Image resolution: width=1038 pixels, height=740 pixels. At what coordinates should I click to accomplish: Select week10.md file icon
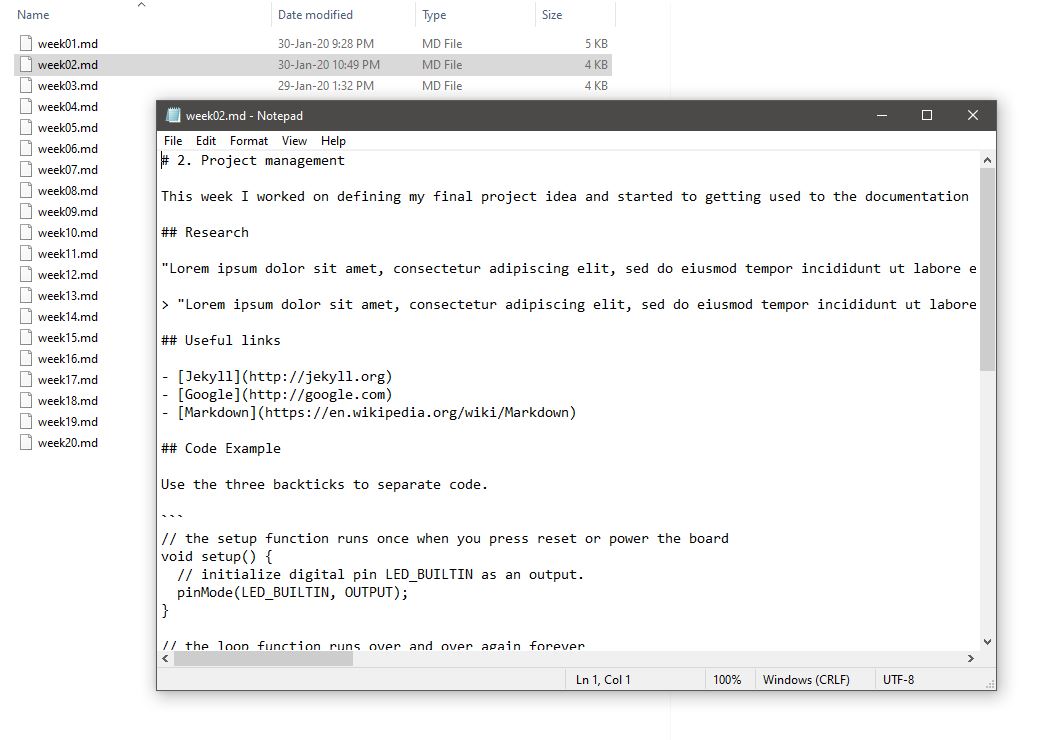pyautogui.click(x=26, y=233)
